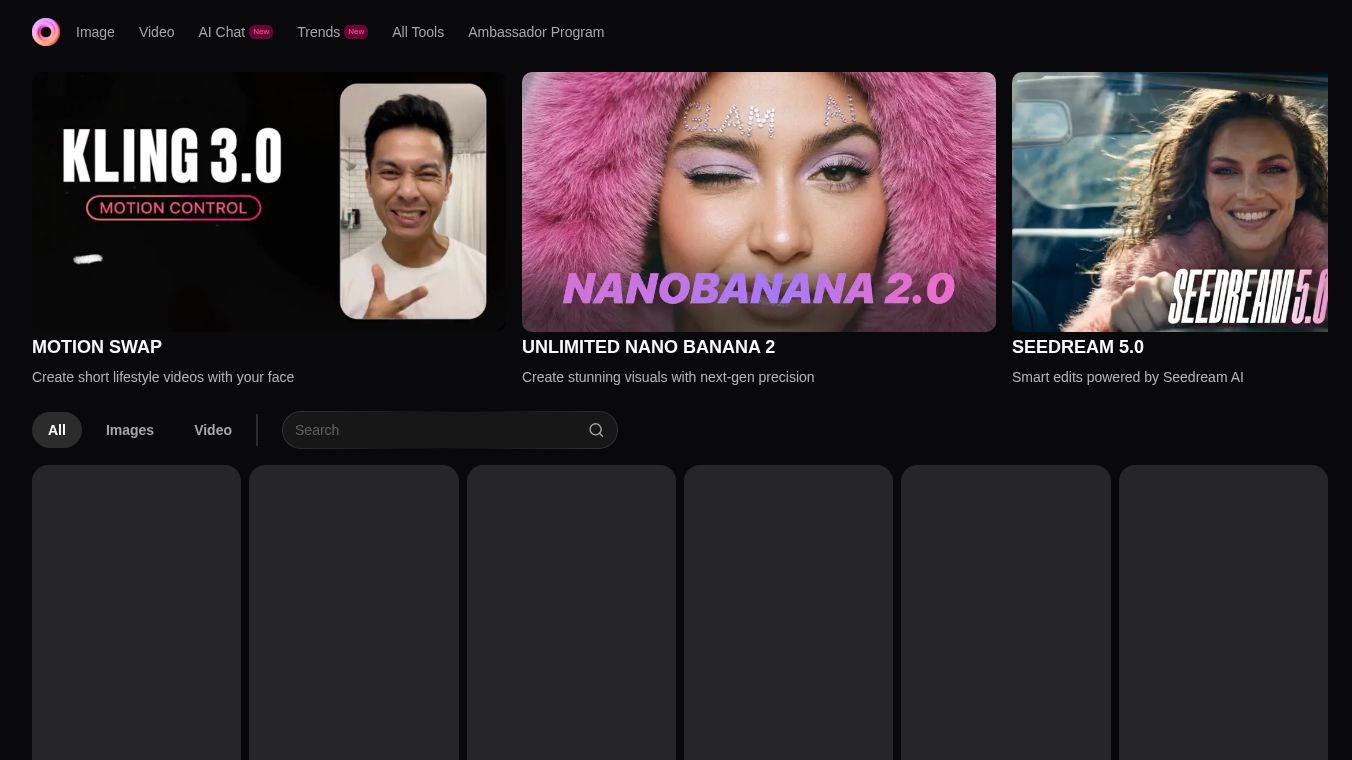Viewport: 1352px width, 760px height.
Task: Click the SEEDREAM 5.0 title
Action: click(1078, 347)
